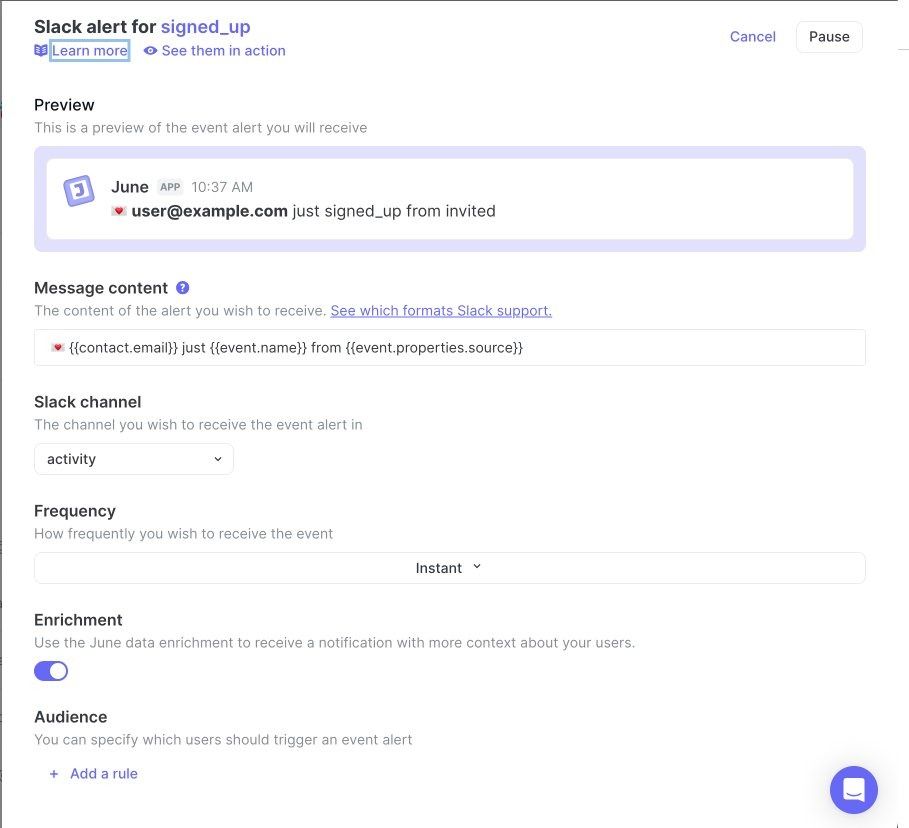Viewport: 909px width, 828px height.
Task: Turn off the Enrichment toggle
Action: click(x=51, y=671)
